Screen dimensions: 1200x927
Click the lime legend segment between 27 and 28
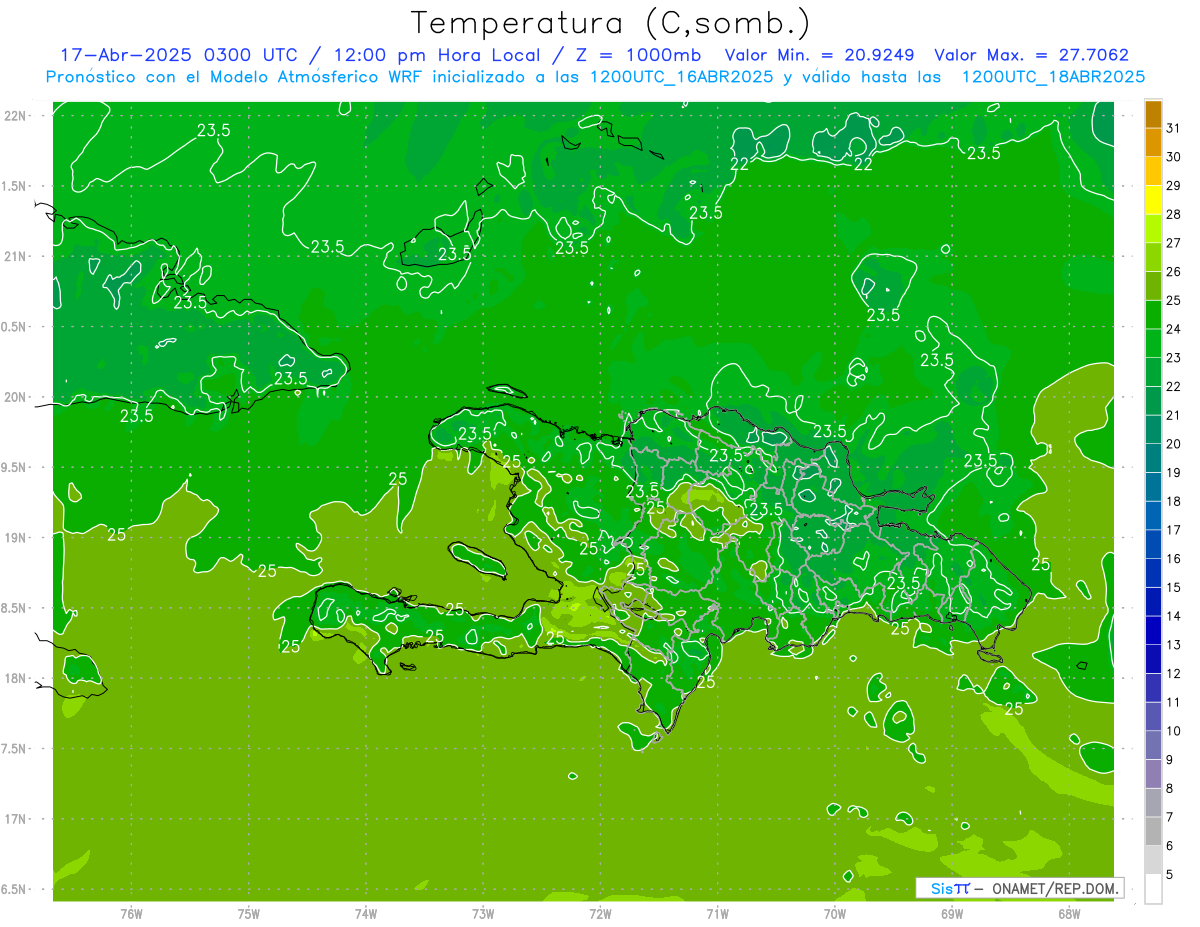tap(1153, 228)
